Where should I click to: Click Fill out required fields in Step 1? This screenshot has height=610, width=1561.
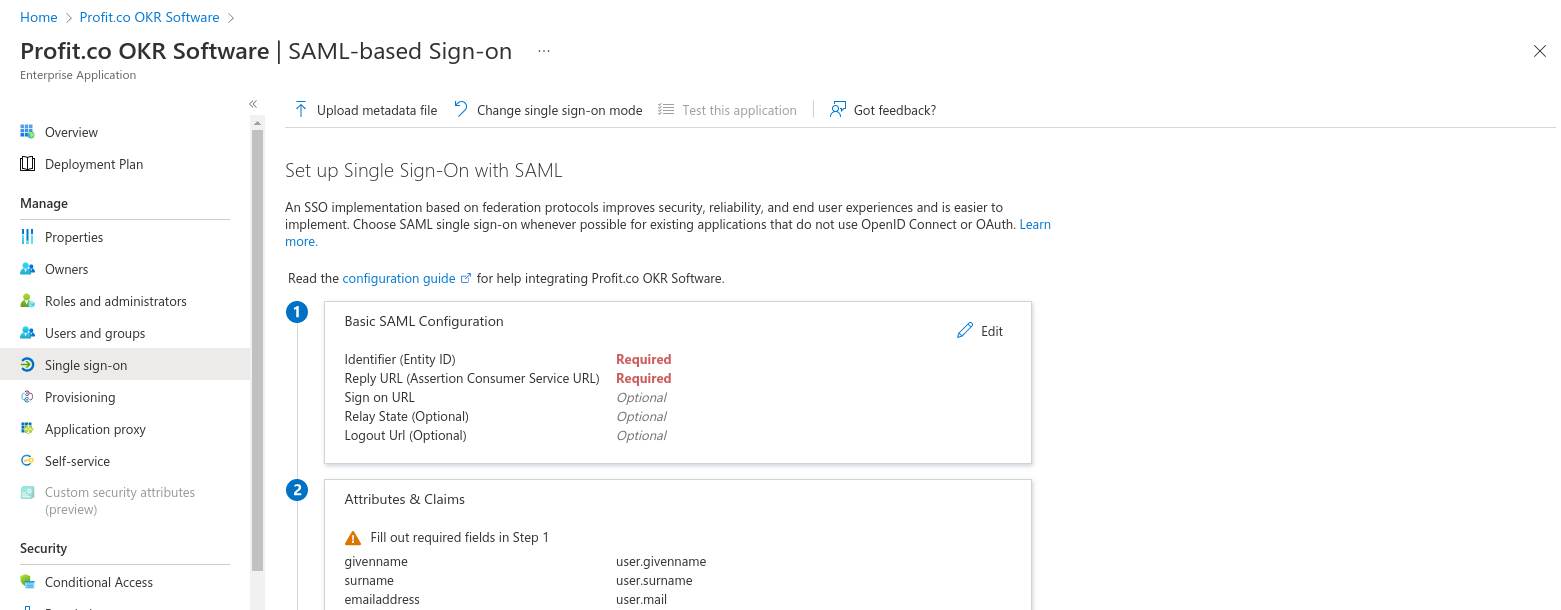click(x=460, y=537)
